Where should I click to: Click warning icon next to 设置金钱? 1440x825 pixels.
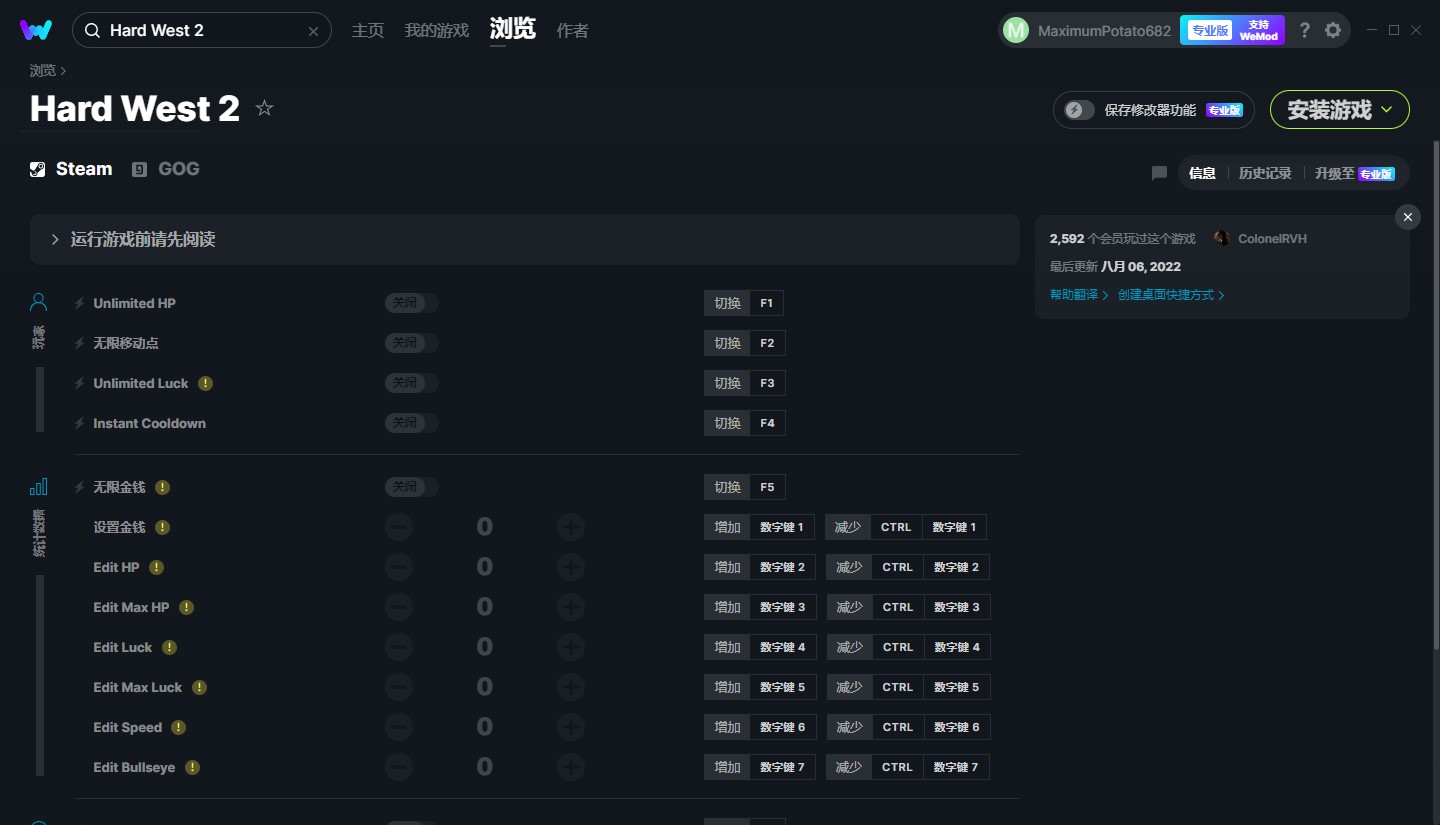(162, 527)
